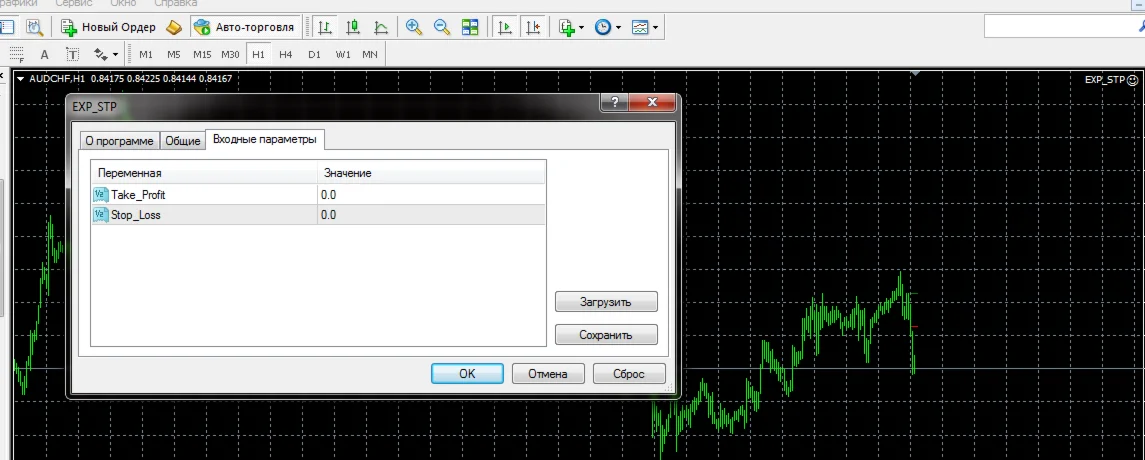Switch chart to bar chart mode

click(326, 28)
